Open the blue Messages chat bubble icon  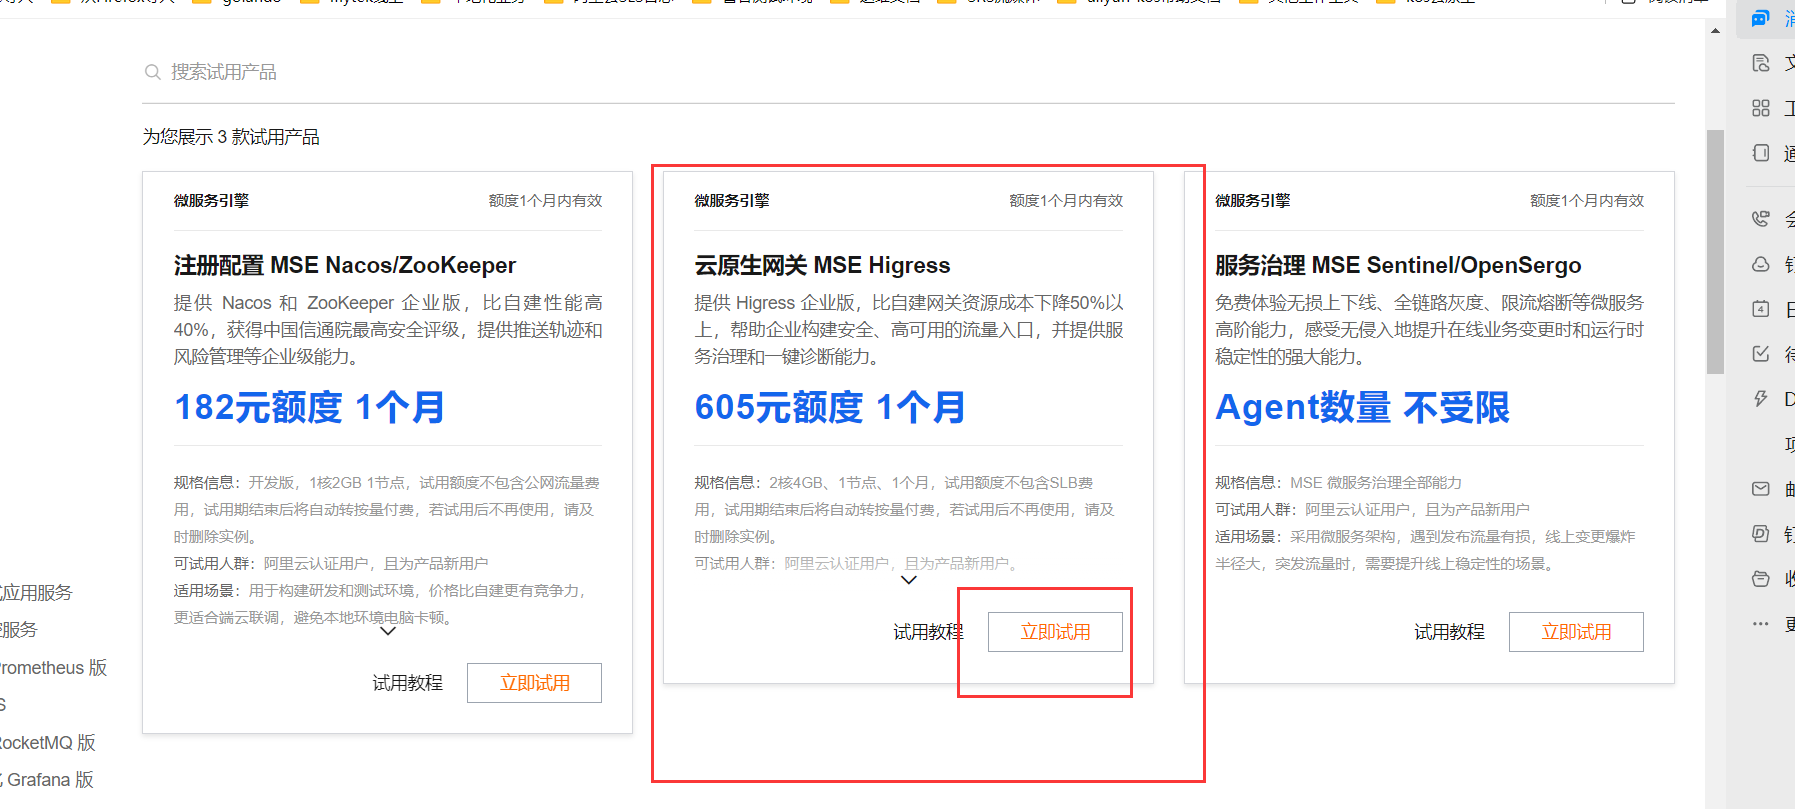coord(1761,18)
